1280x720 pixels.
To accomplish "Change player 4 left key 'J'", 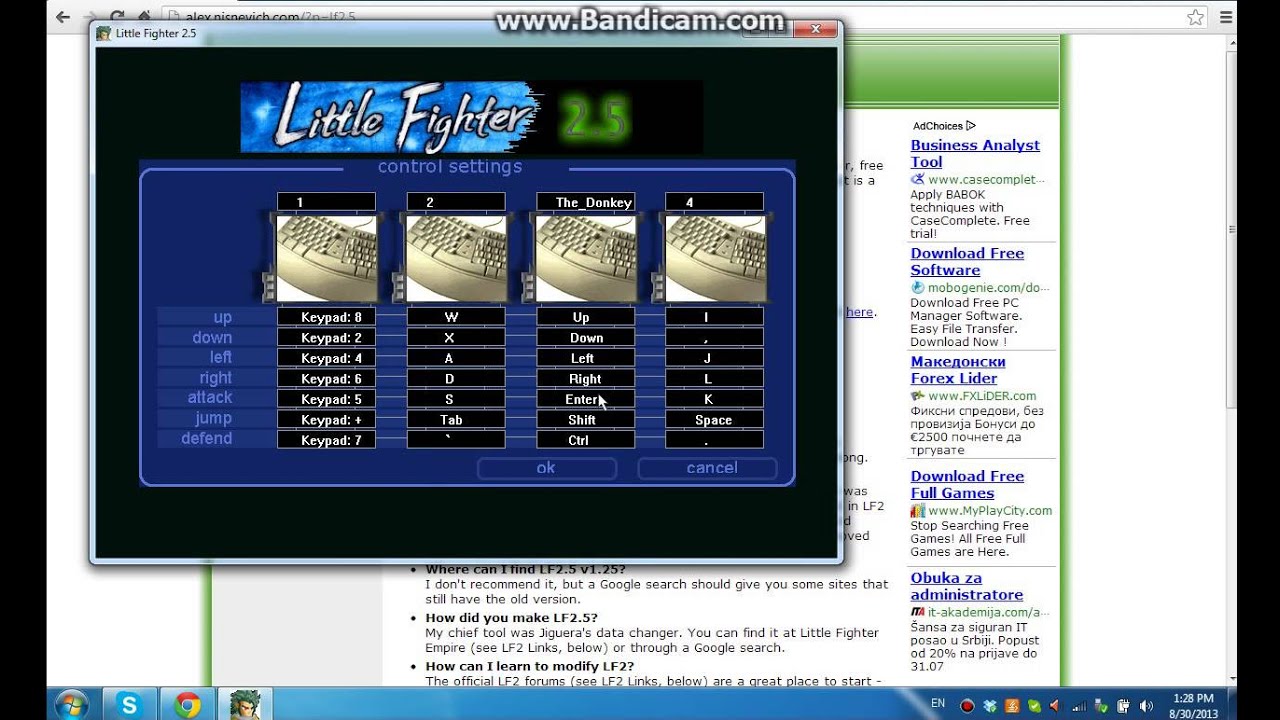I will point(715,358).
